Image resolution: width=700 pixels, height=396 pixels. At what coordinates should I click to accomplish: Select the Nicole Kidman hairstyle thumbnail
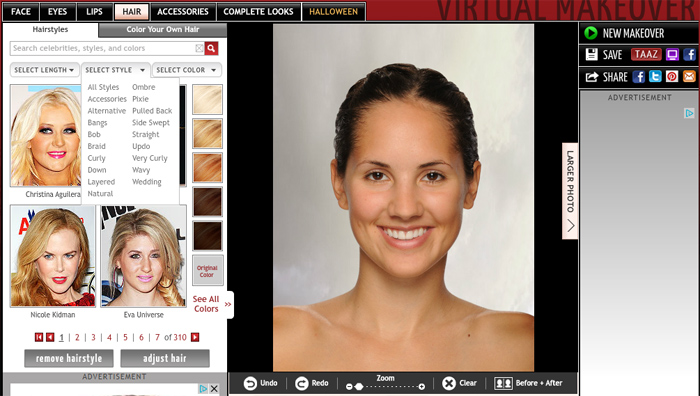click(x=53, y=256)
